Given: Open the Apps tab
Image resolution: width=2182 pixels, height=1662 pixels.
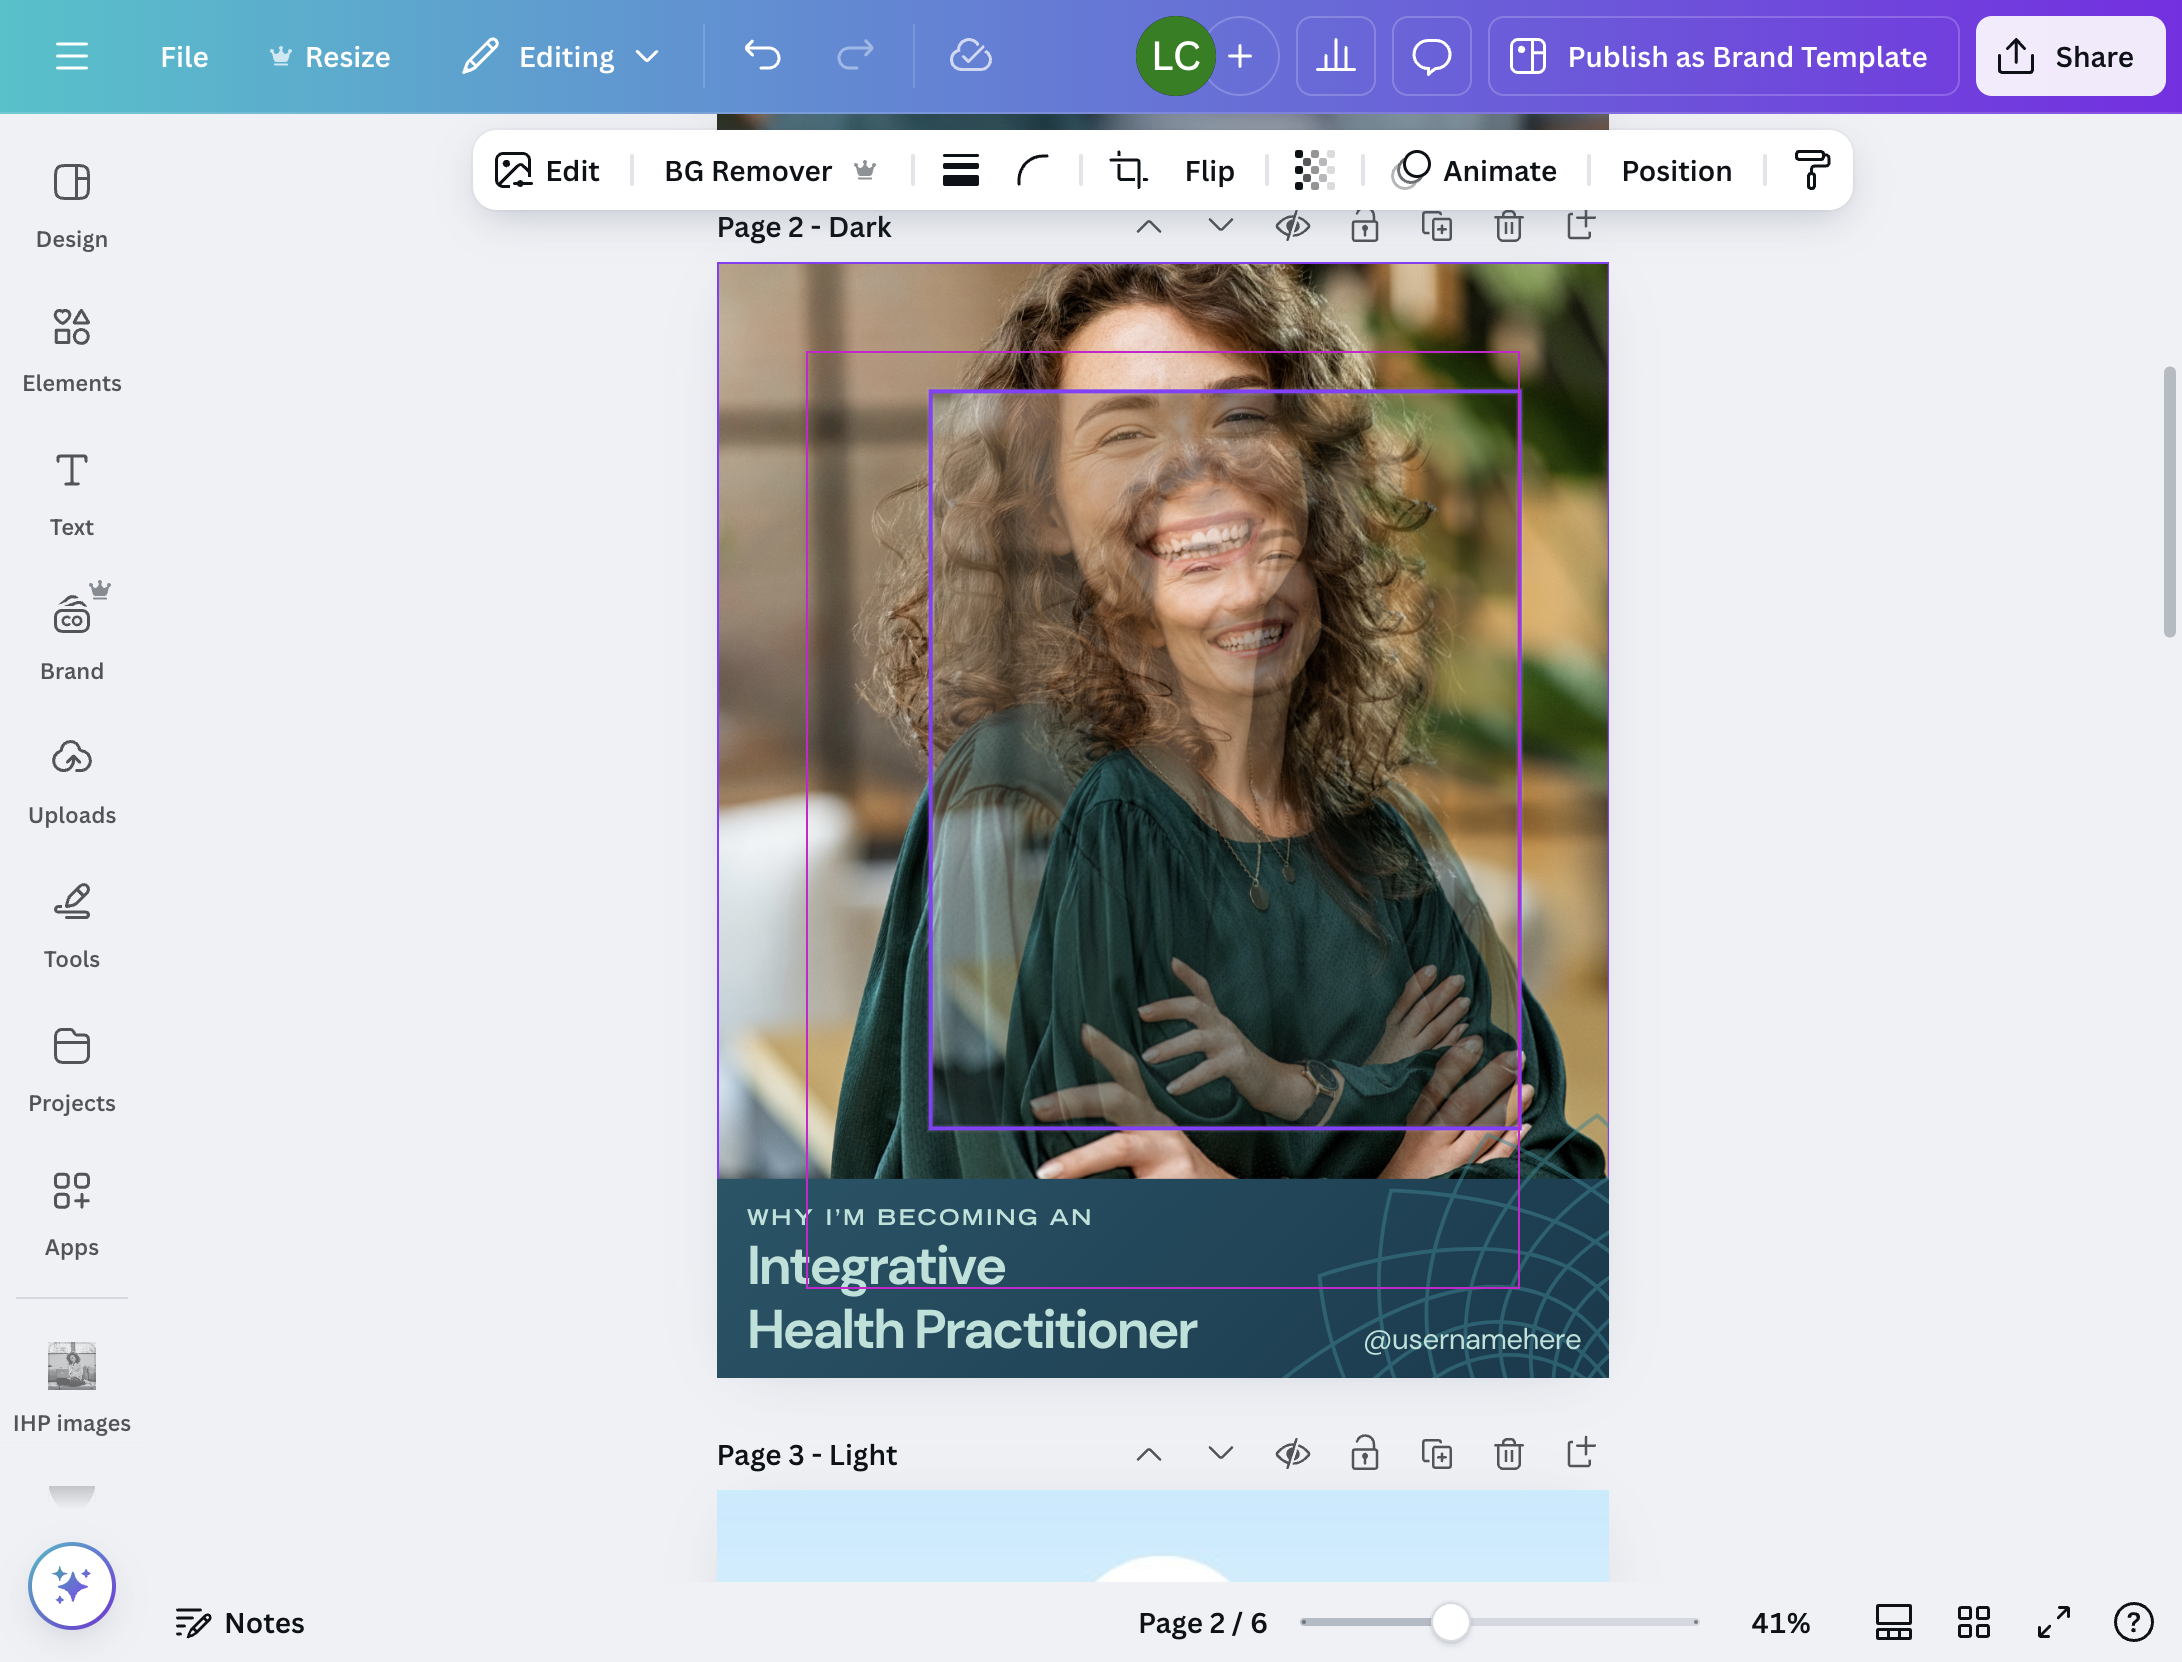Looking at the screenshot, I should click(72, 1215).
